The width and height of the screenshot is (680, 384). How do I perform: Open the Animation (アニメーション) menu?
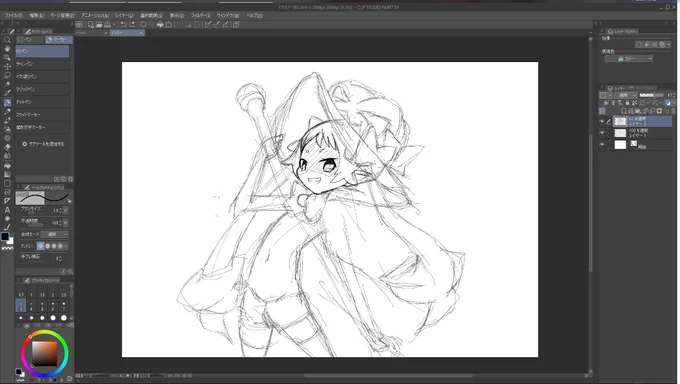(x=95, y=16)
